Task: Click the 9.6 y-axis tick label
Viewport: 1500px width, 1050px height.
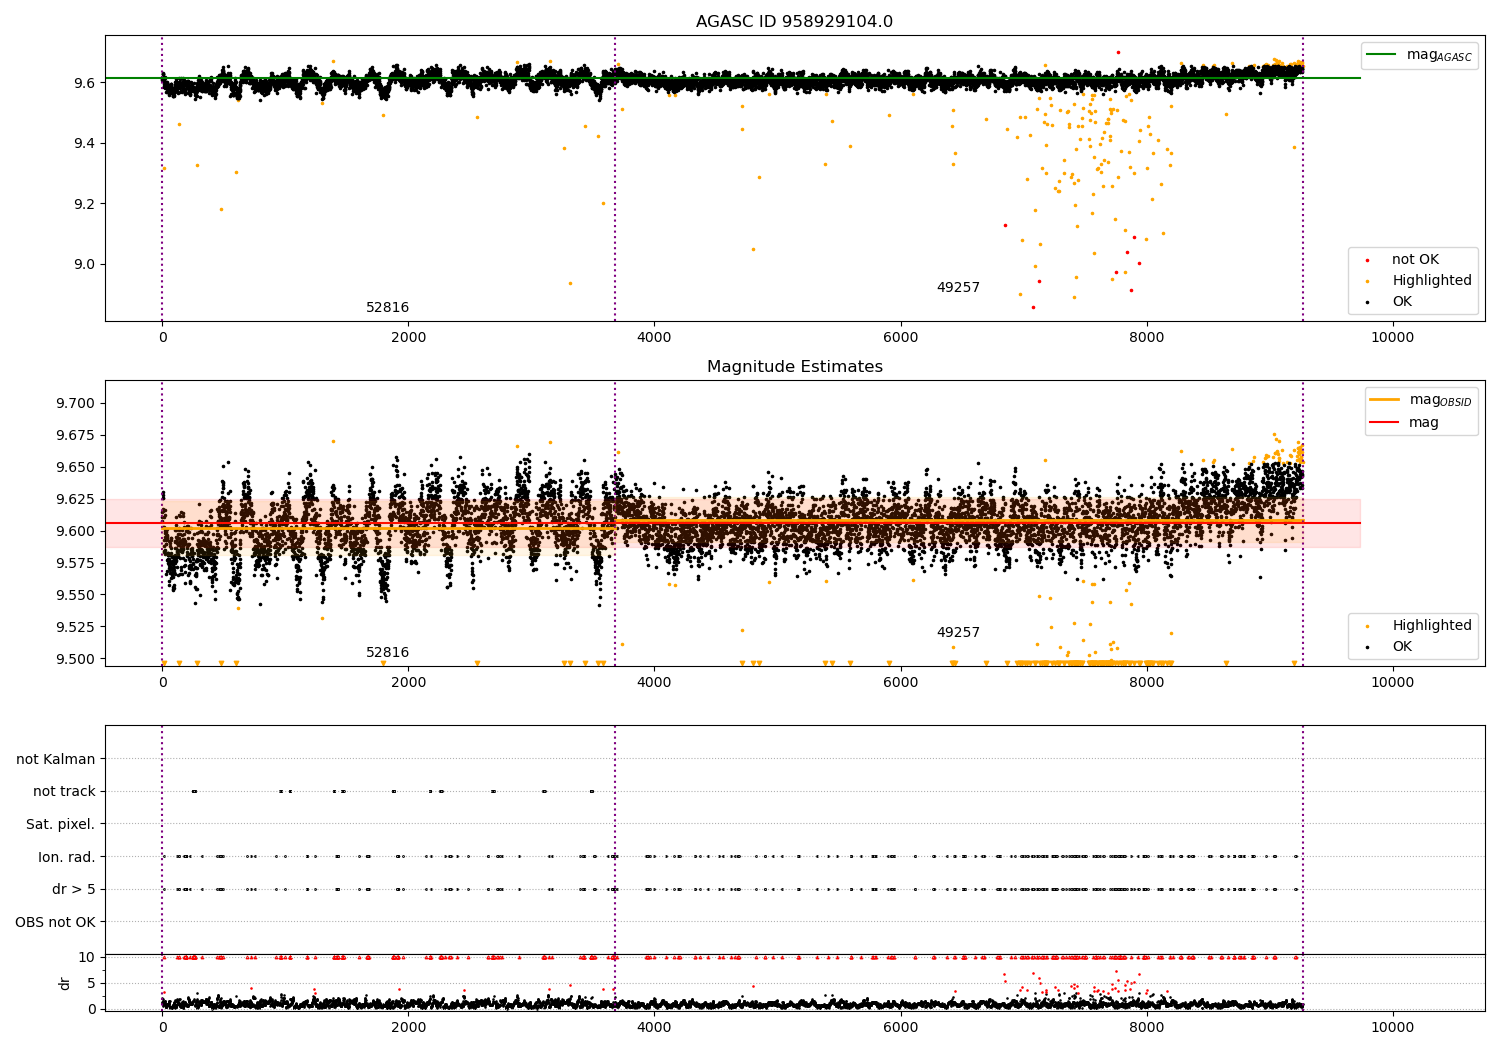Action: pyautogui.click(x=84, y=83)
